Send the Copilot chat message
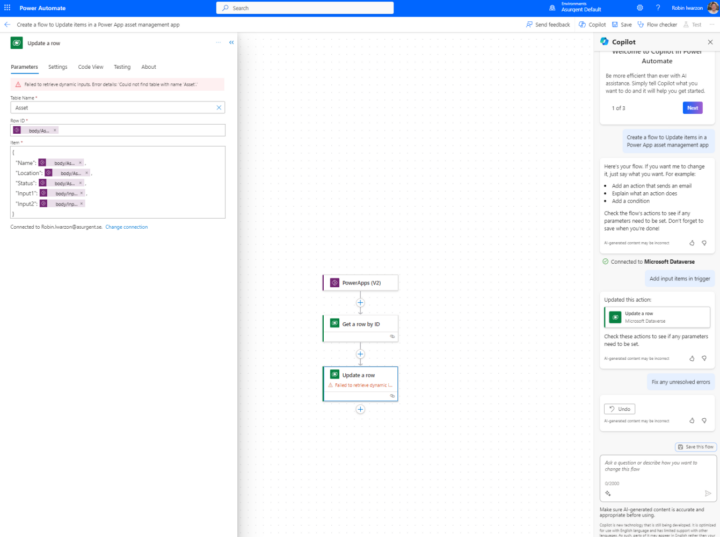 pyautogui.click(x=708, y=493)
